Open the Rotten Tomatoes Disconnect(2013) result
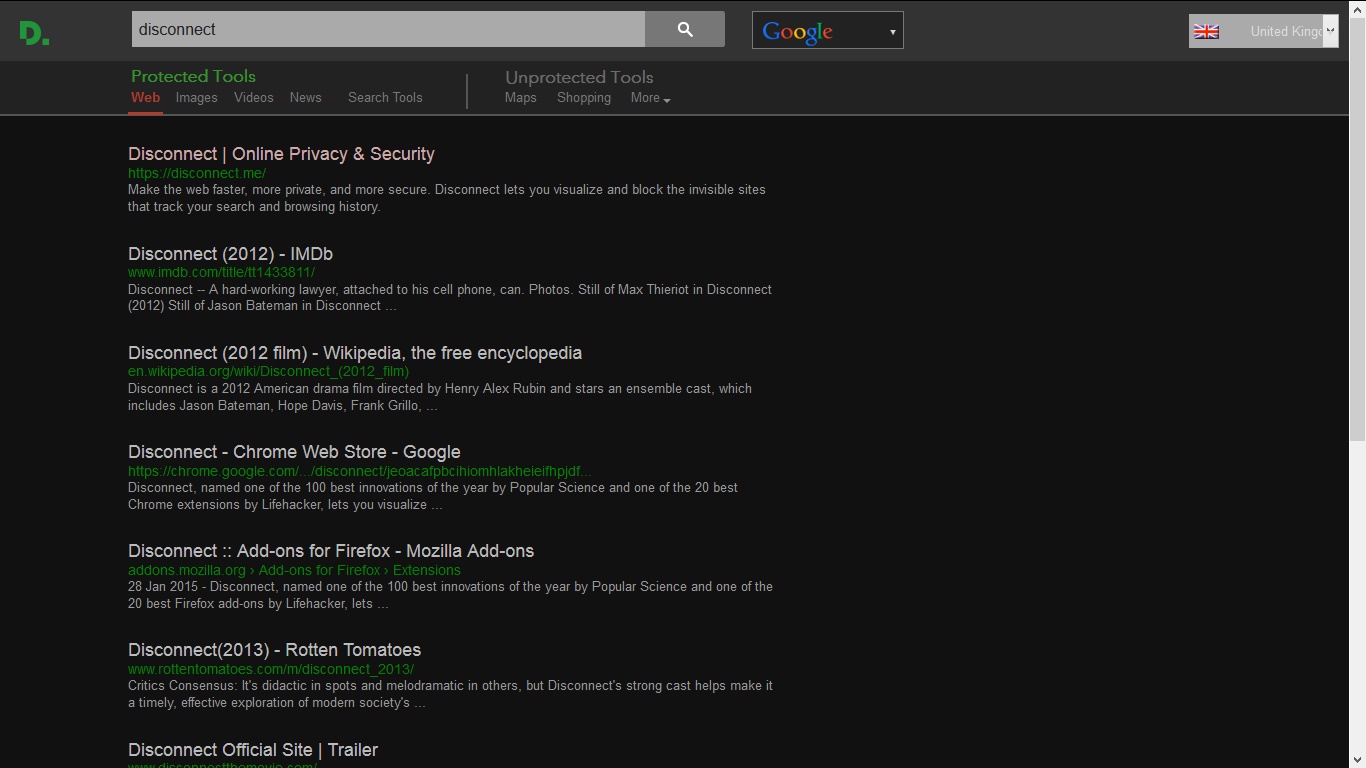The width and height of the screenshot is (1366, 768). point(274,650)
